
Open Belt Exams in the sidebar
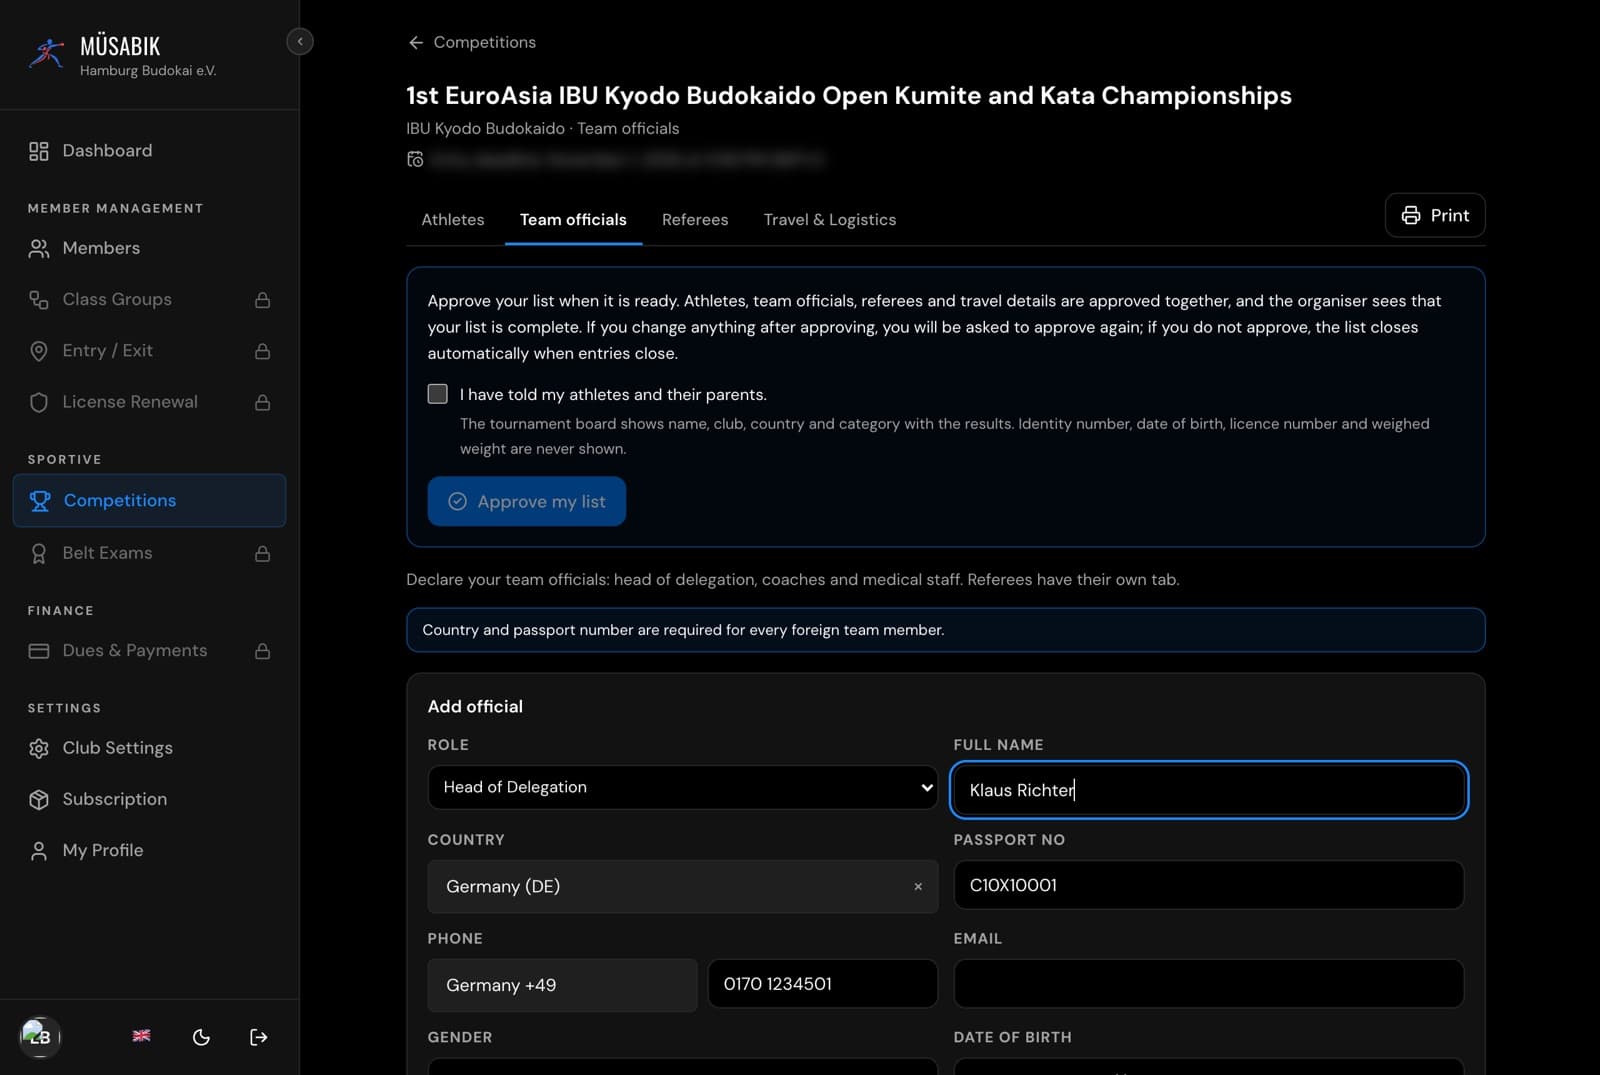[x=149, y=552]
